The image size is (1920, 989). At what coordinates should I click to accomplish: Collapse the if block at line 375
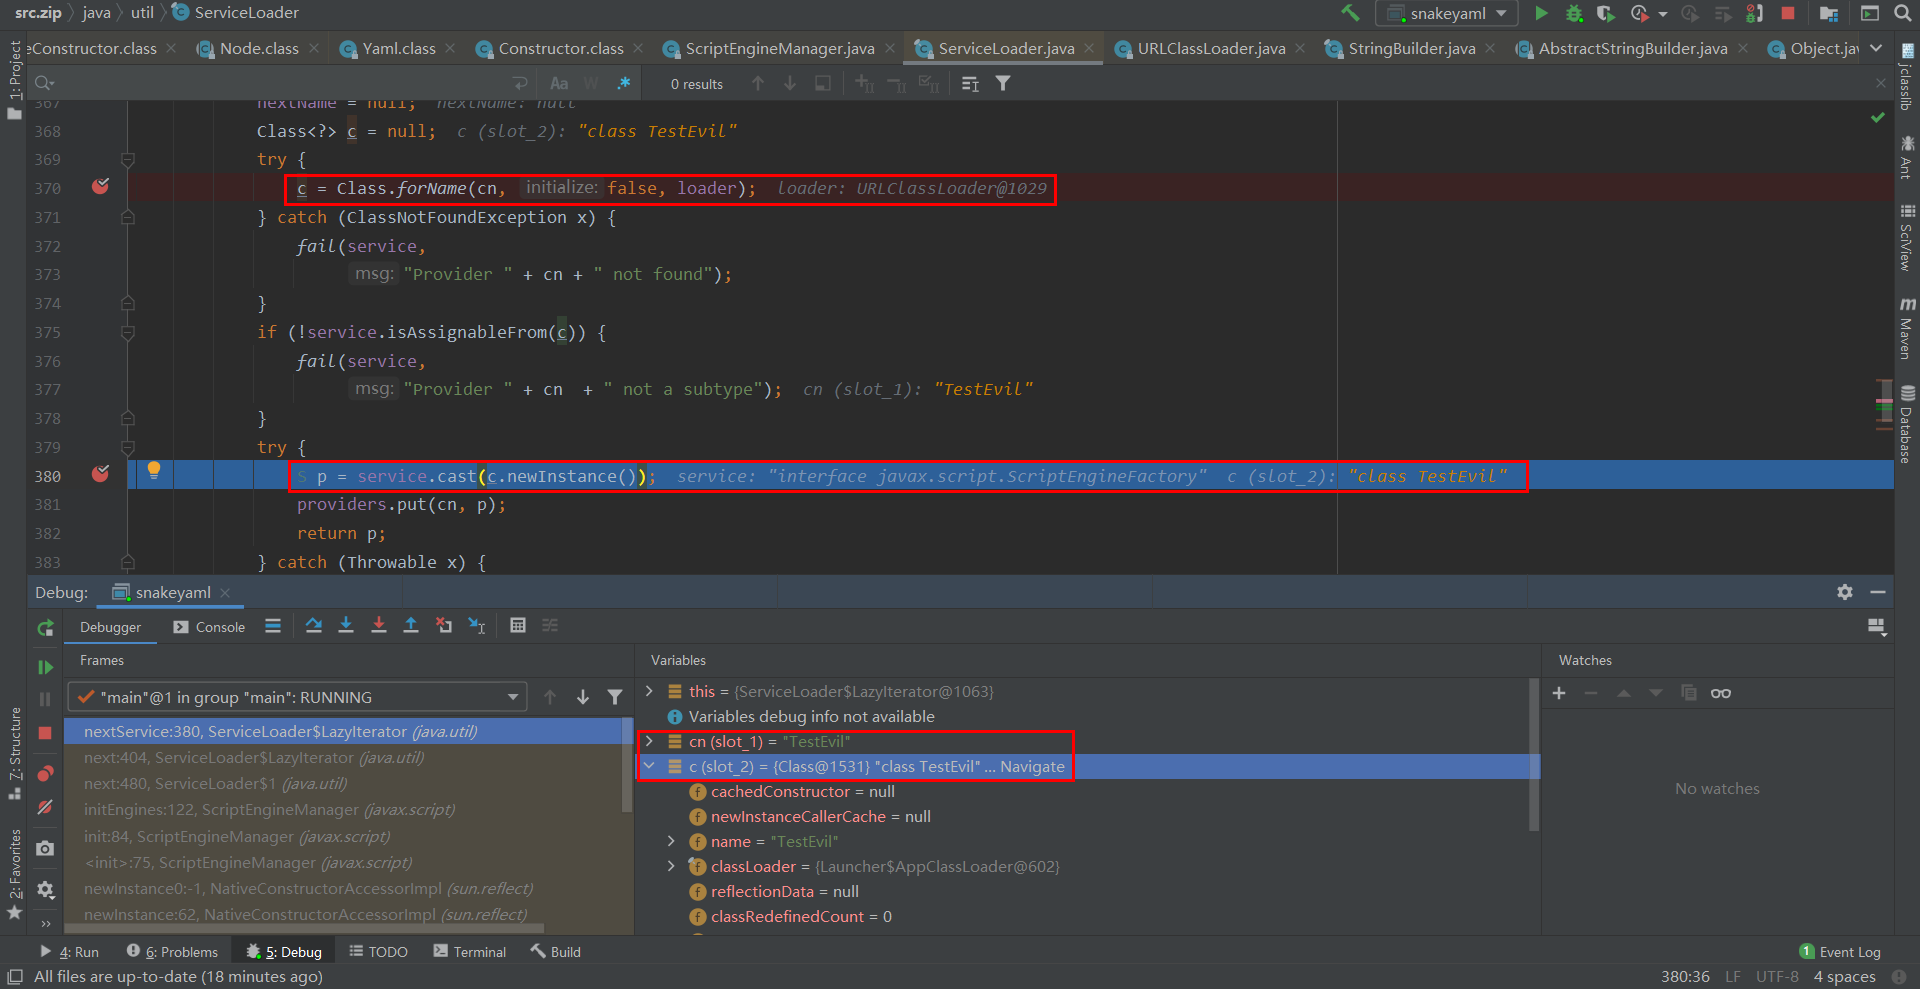[128, 332]
